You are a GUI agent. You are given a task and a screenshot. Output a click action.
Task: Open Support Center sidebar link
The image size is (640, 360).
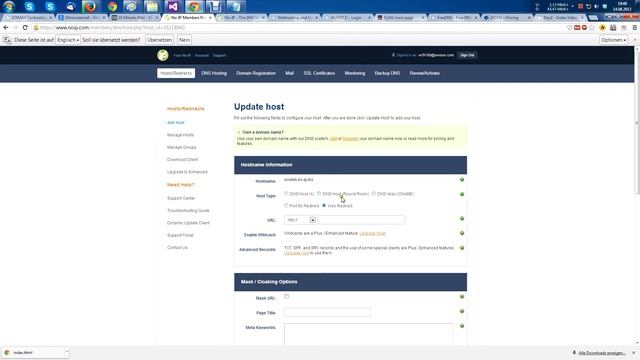181,198
